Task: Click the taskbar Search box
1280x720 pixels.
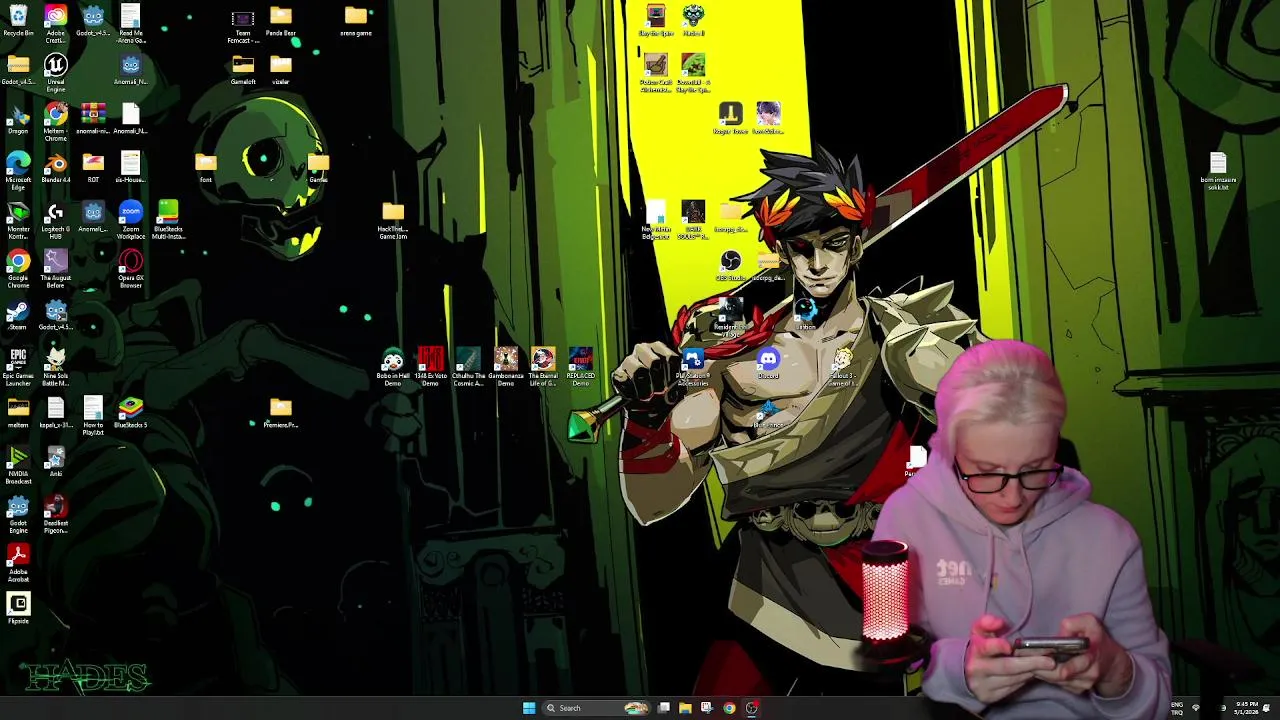Action: pyautogui.click(x=595, y=708)
